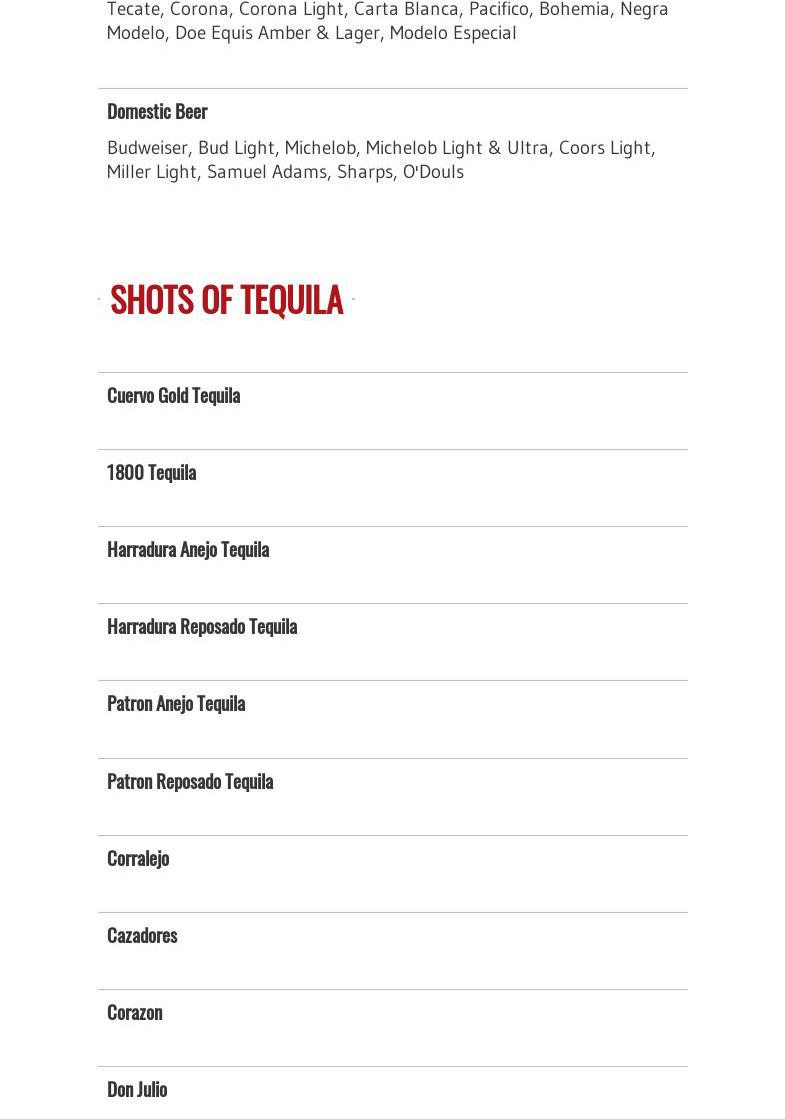Select Harradura Anejo Tequila
Screen dimensions: 785x1119
pos(187,549)
